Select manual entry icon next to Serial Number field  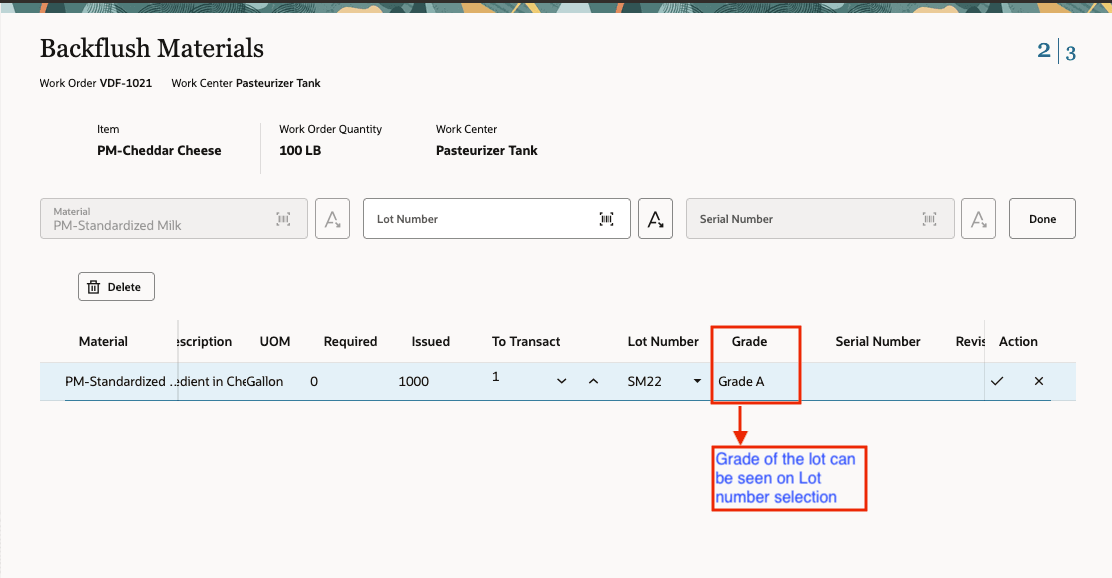pyautogui.click(x=978, y=219)
